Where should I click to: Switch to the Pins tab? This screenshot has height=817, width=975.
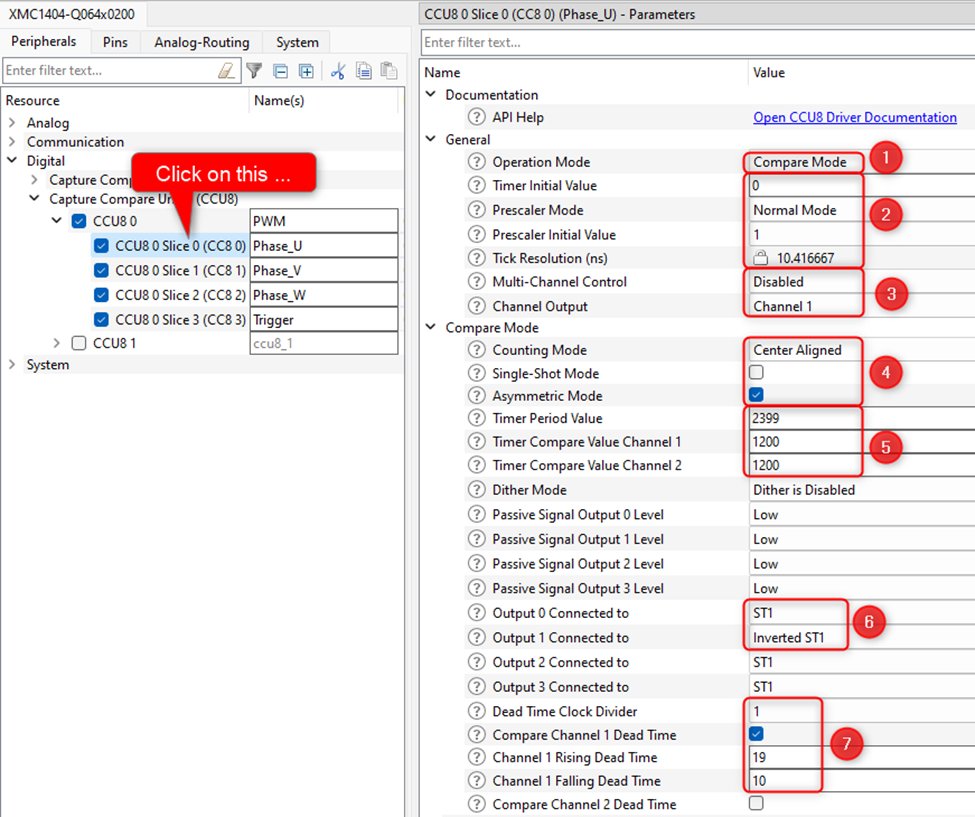[x=115, y=42]
